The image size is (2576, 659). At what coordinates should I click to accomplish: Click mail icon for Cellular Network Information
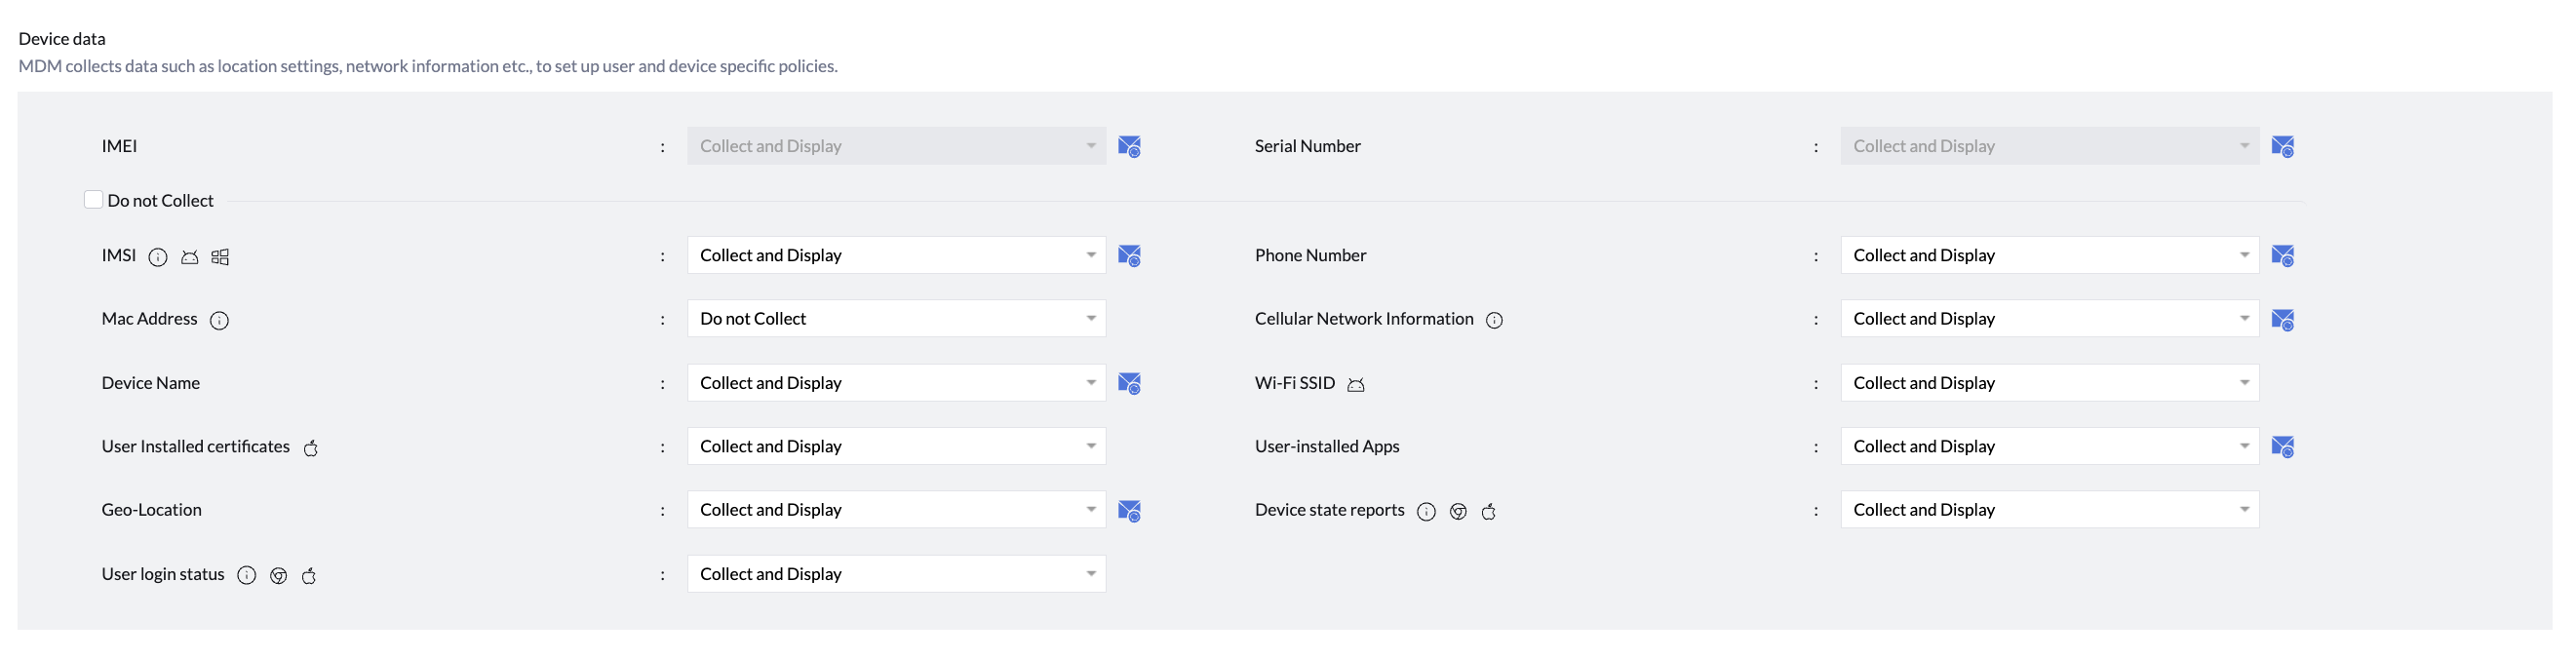click(2282, 320)
